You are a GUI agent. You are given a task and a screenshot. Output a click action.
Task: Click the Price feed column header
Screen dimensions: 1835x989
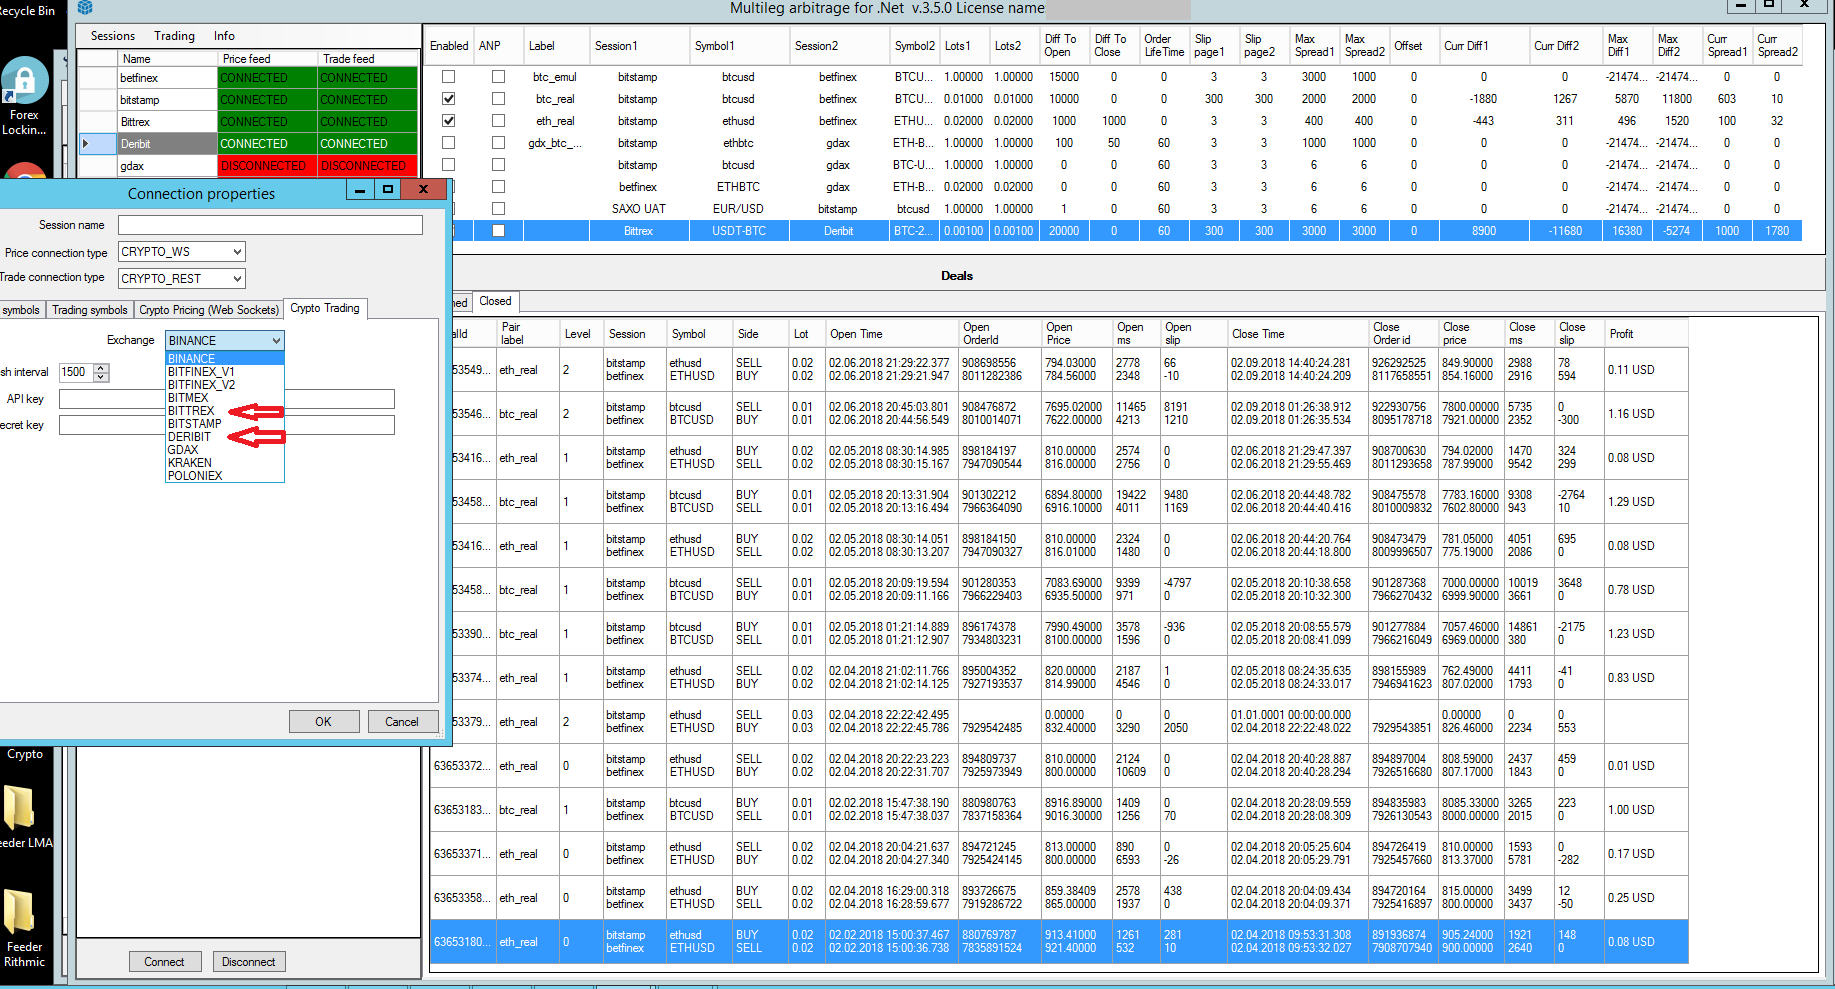268,59
